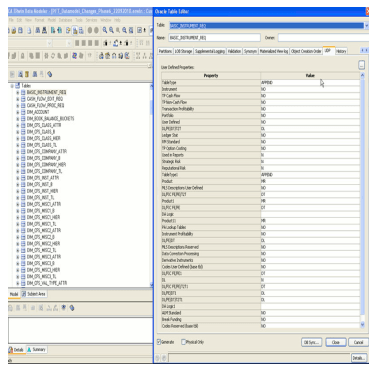This screenshot has height=369, width=380.
Task: Click the 'TP Cash Flow' property row
Action: point(260,96)
